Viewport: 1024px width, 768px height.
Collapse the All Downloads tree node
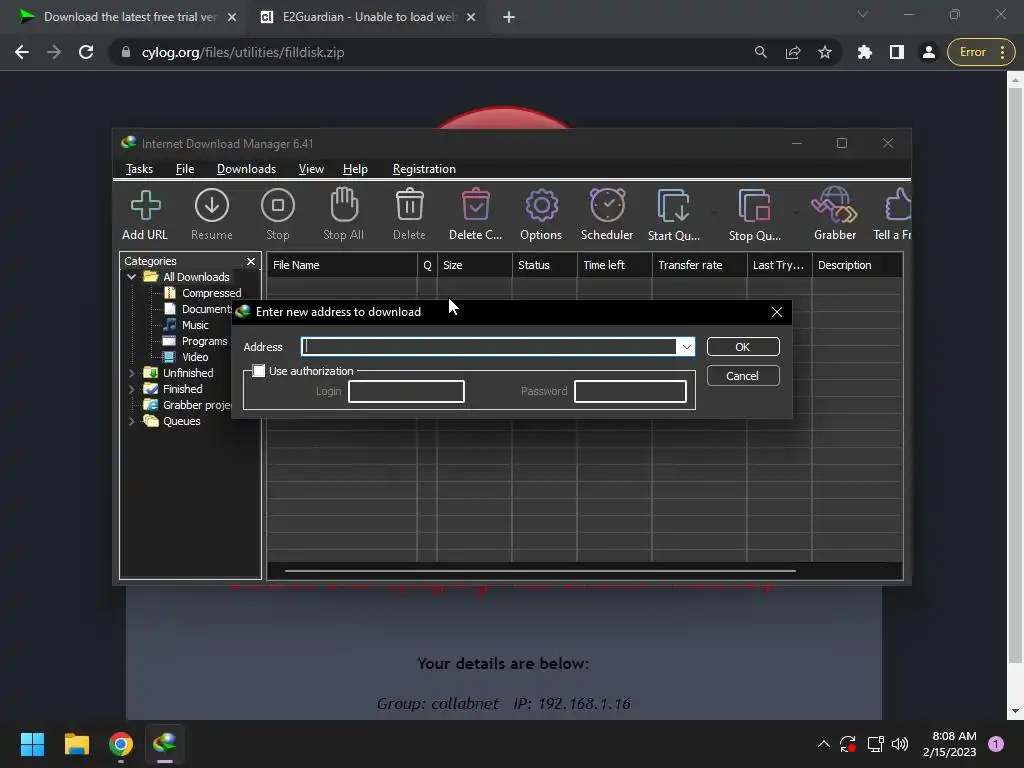131,277
